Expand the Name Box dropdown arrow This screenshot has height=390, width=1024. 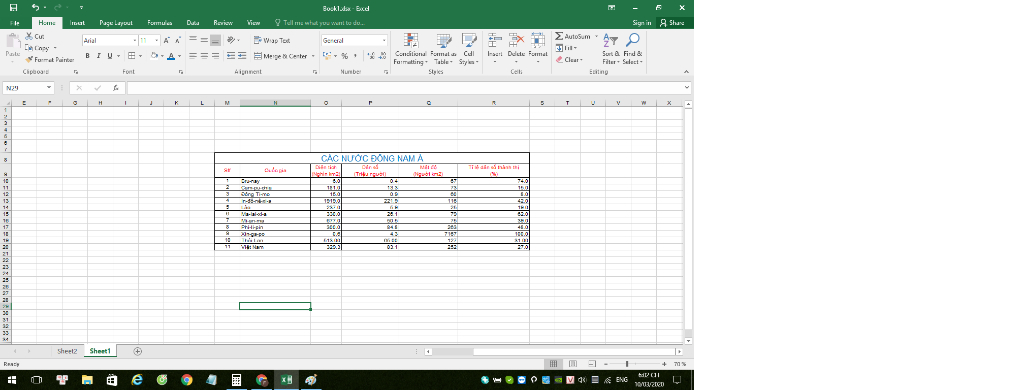49,88
